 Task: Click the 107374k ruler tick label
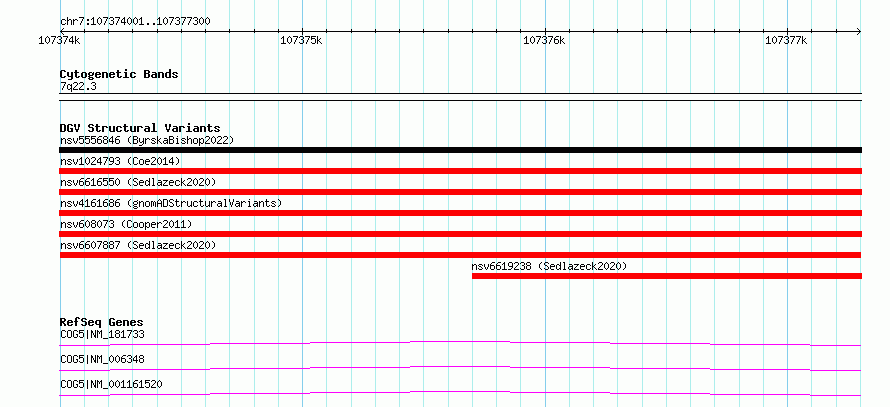point(59,40)
